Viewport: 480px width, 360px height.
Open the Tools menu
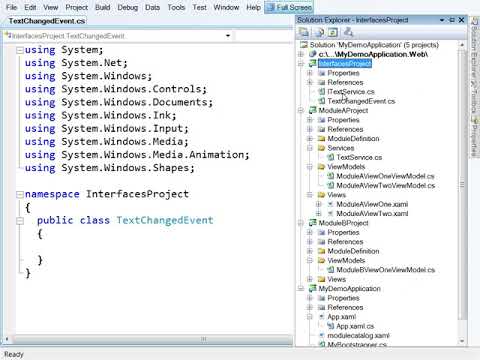(x=176, y=7)
